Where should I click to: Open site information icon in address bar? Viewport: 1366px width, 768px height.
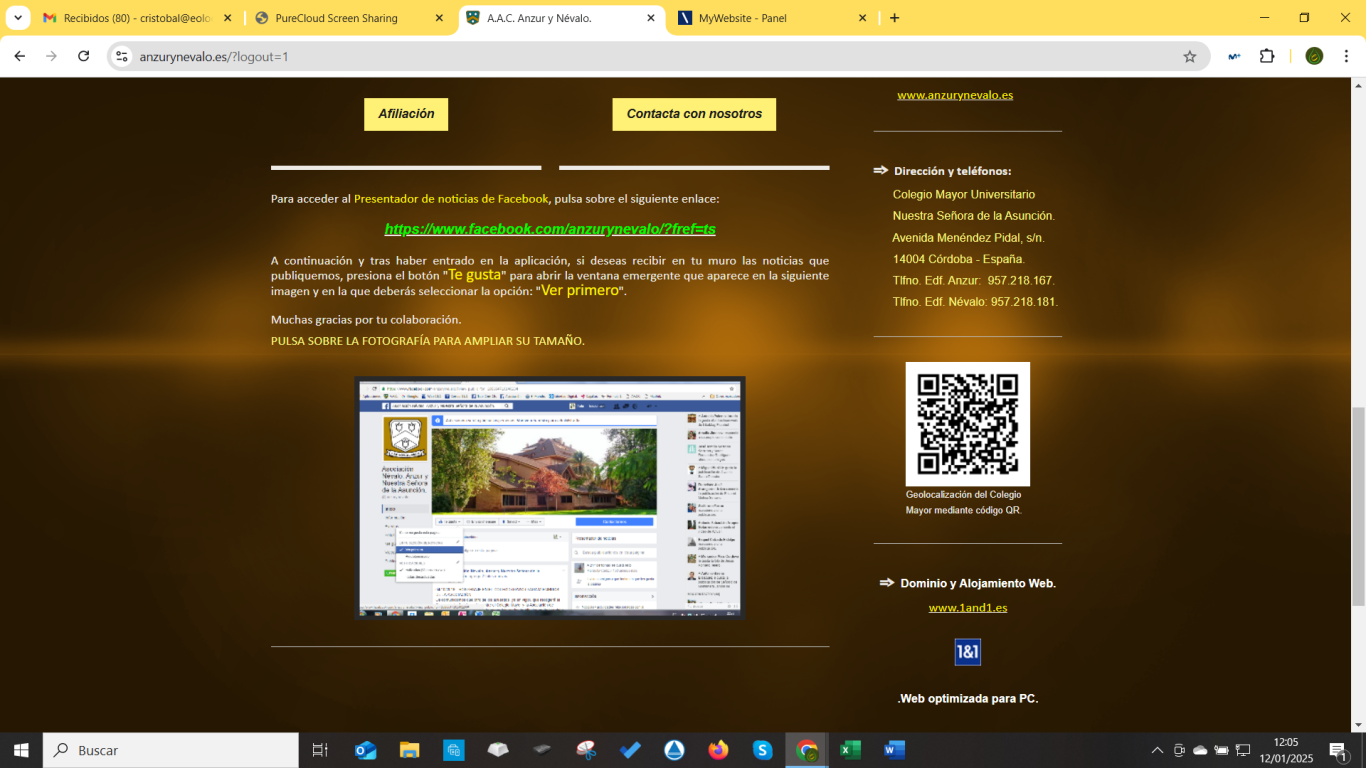pos(121,56)
